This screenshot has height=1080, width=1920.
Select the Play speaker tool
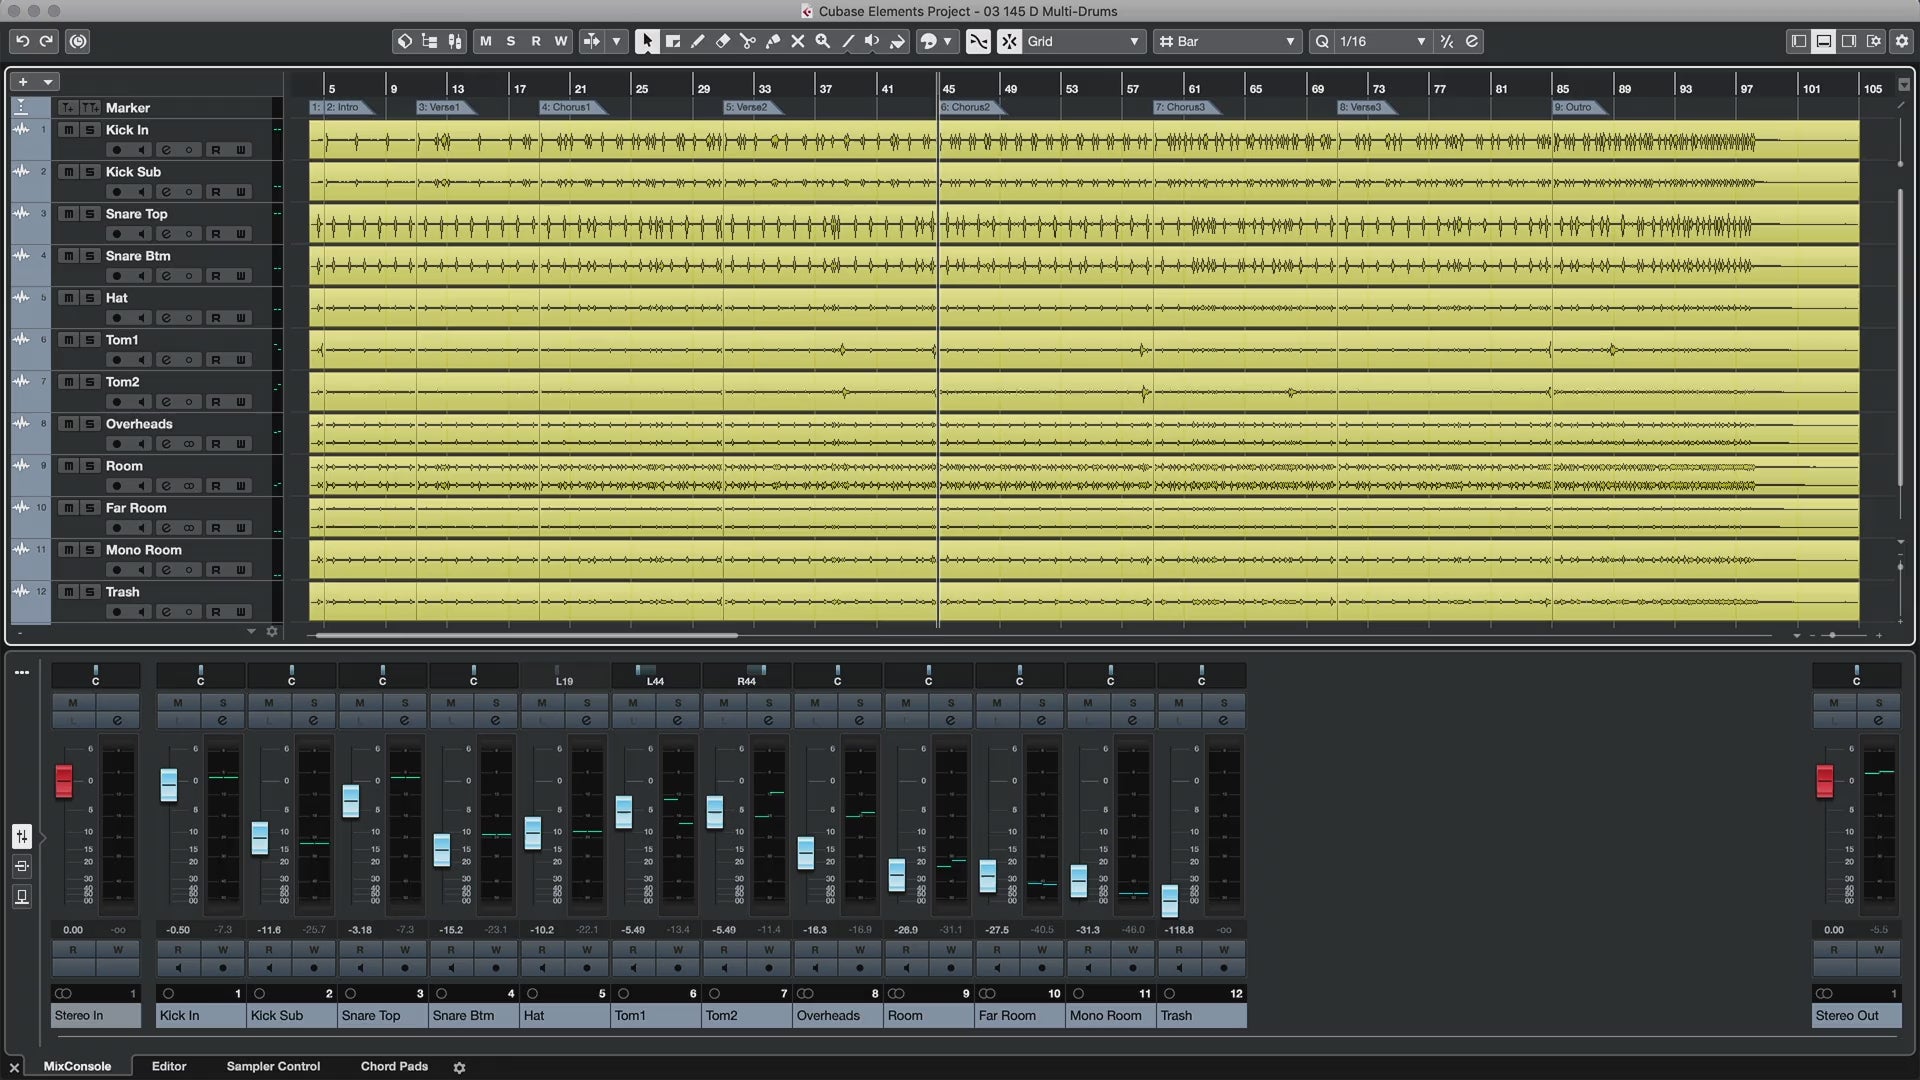[872, 41]
